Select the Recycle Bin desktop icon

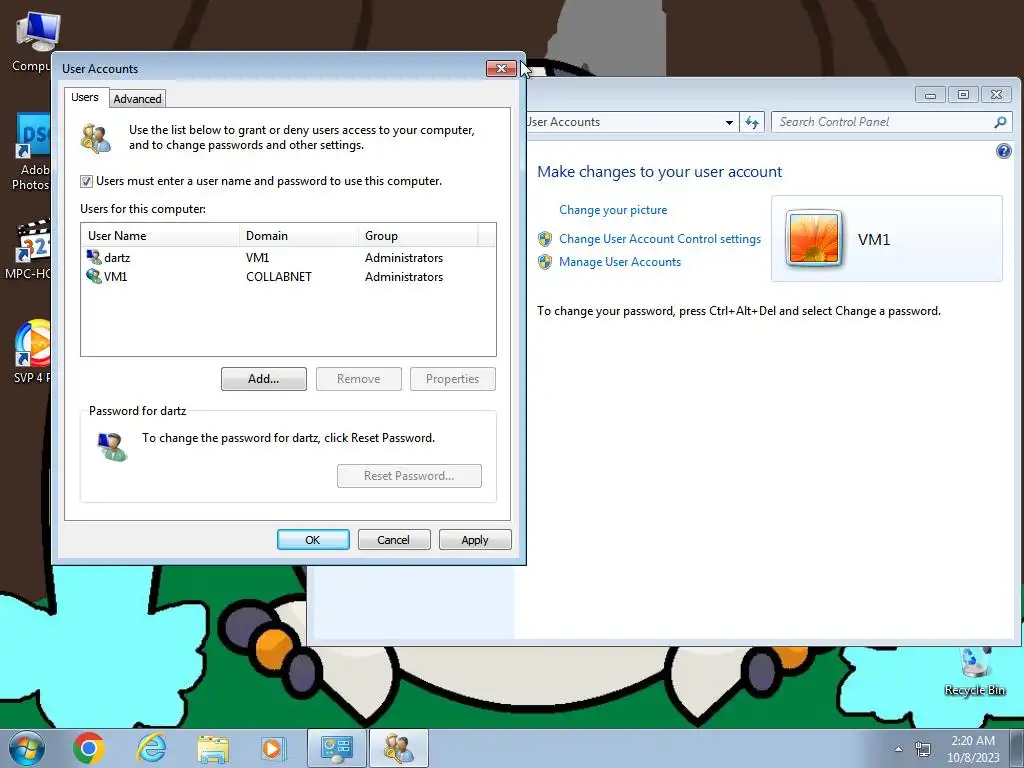(975, 672)
